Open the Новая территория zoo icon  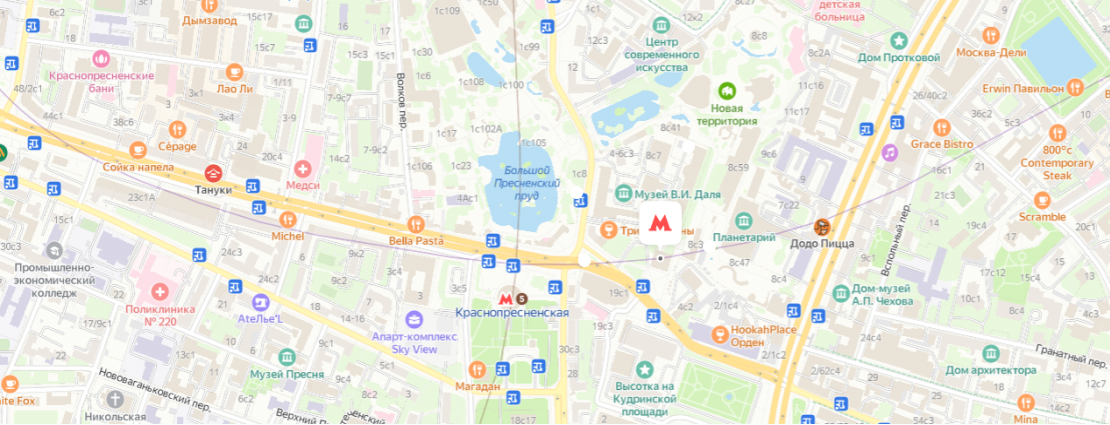[x=727, y=91]
